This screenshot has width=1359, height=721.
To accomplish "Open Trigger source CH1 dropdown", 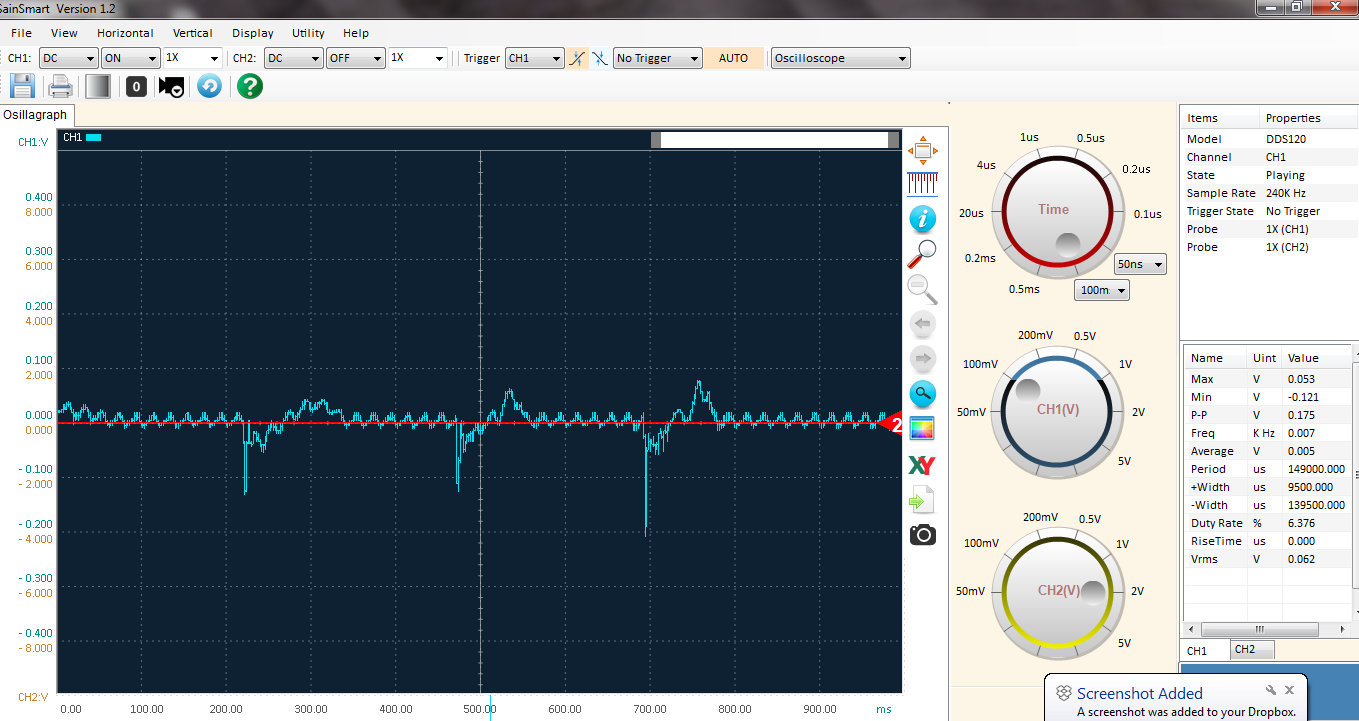I will coord(534,58).
